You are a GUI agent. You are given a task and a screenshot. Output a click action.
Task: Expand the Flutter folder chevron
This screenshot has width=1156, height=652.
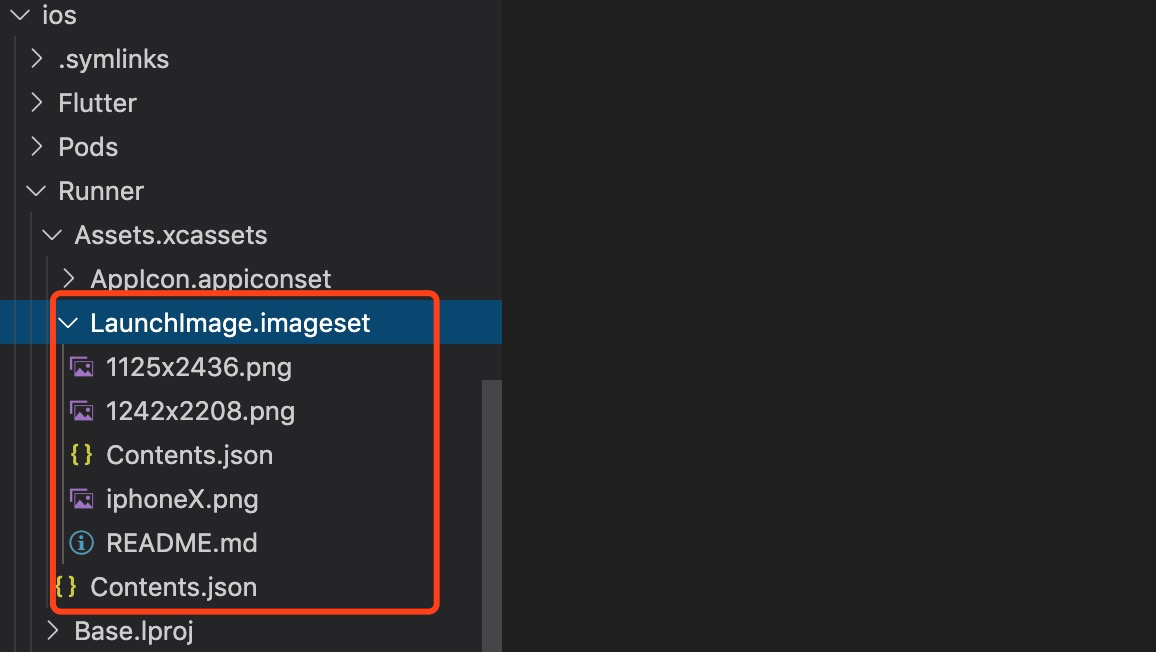37,103
